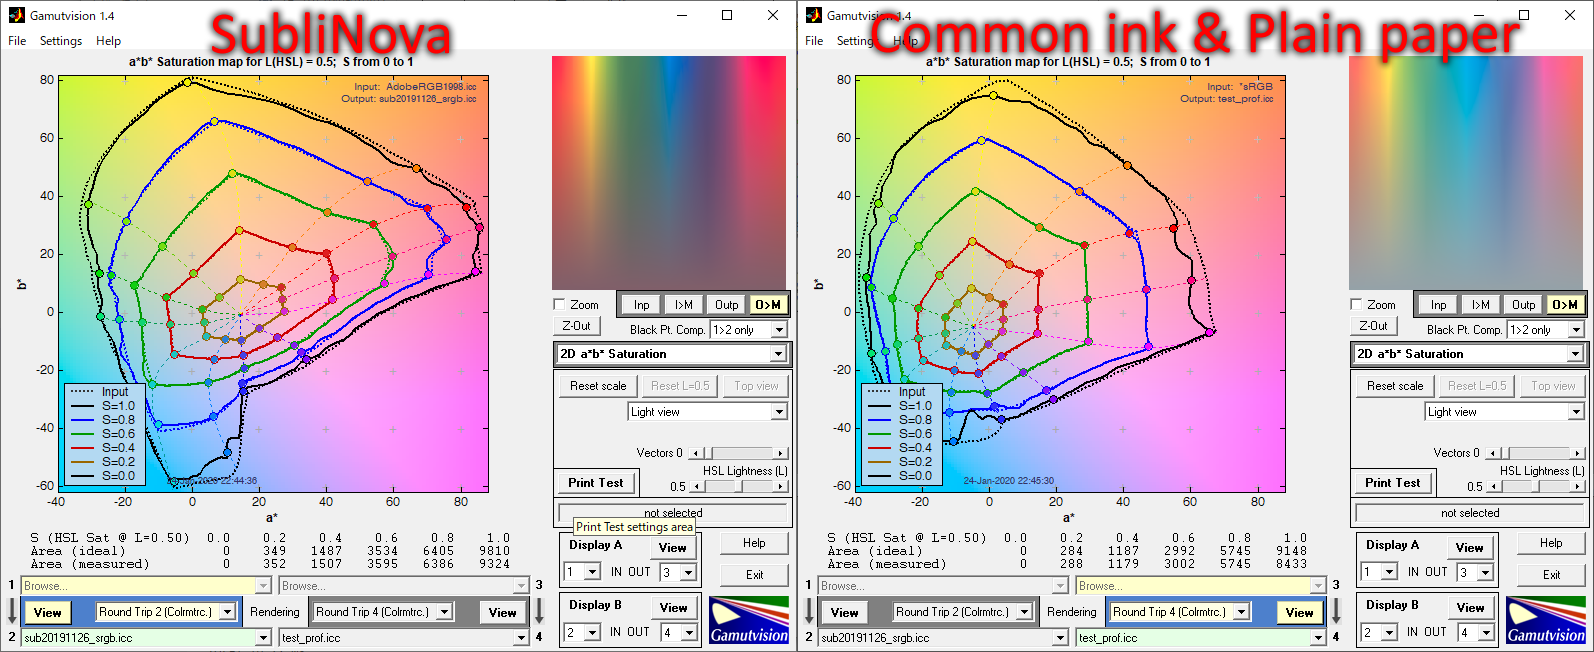Click Vectors slider right arrow in right window
The image size is (1594, 652).
pos(1578,453)
